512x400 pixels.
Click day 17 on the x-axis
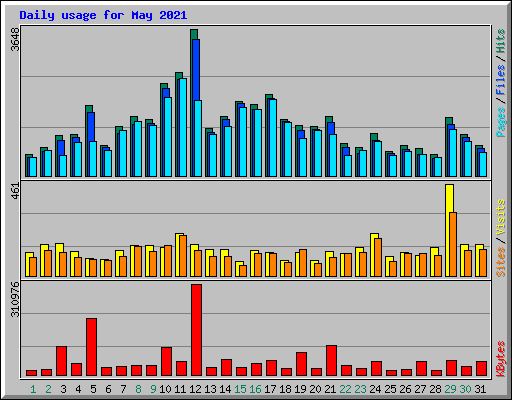pyautogui.click(x=270, y=389)
